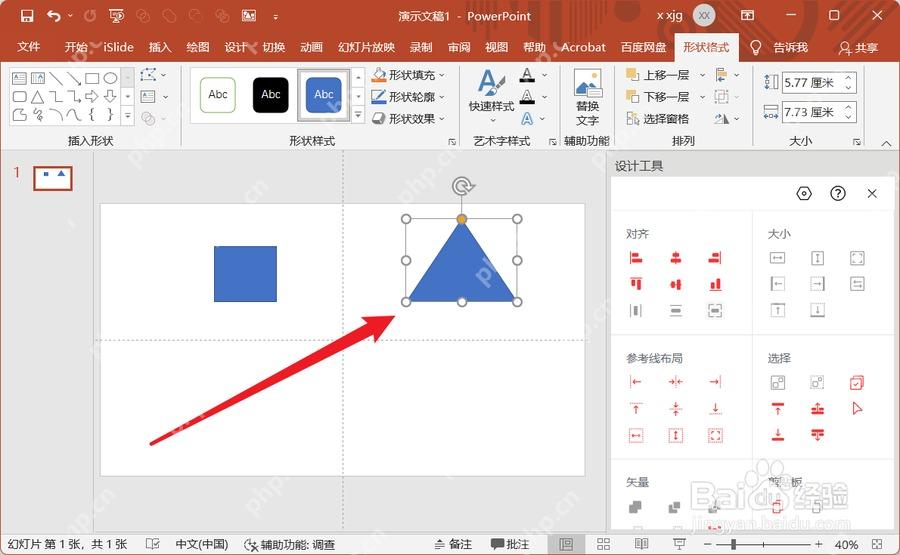Collapse the ribbon with the chevron

(886, 142)
